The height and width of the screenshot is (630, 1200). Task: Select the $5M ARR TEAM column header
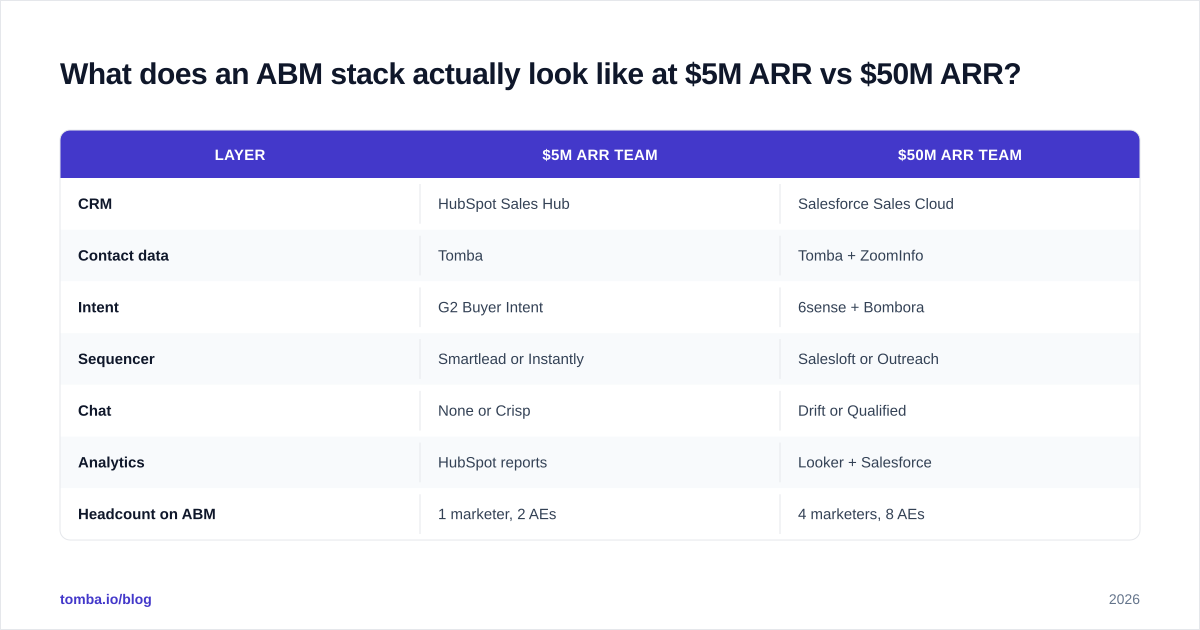(600, 155)
